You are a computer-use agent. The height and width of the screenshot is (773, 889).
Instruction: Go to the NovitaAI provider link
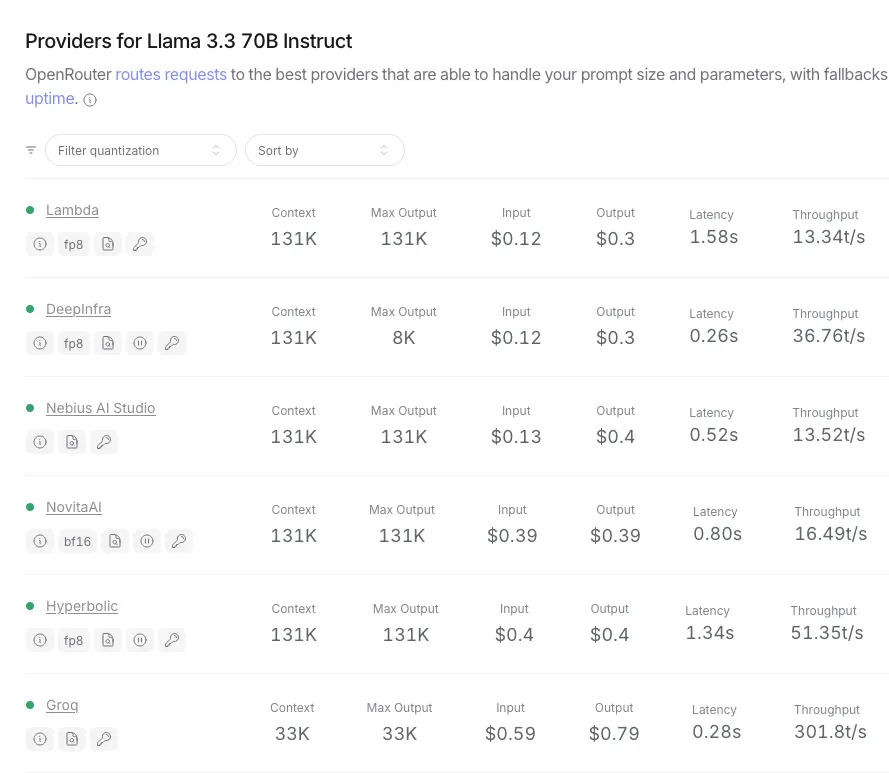point(74,507)
